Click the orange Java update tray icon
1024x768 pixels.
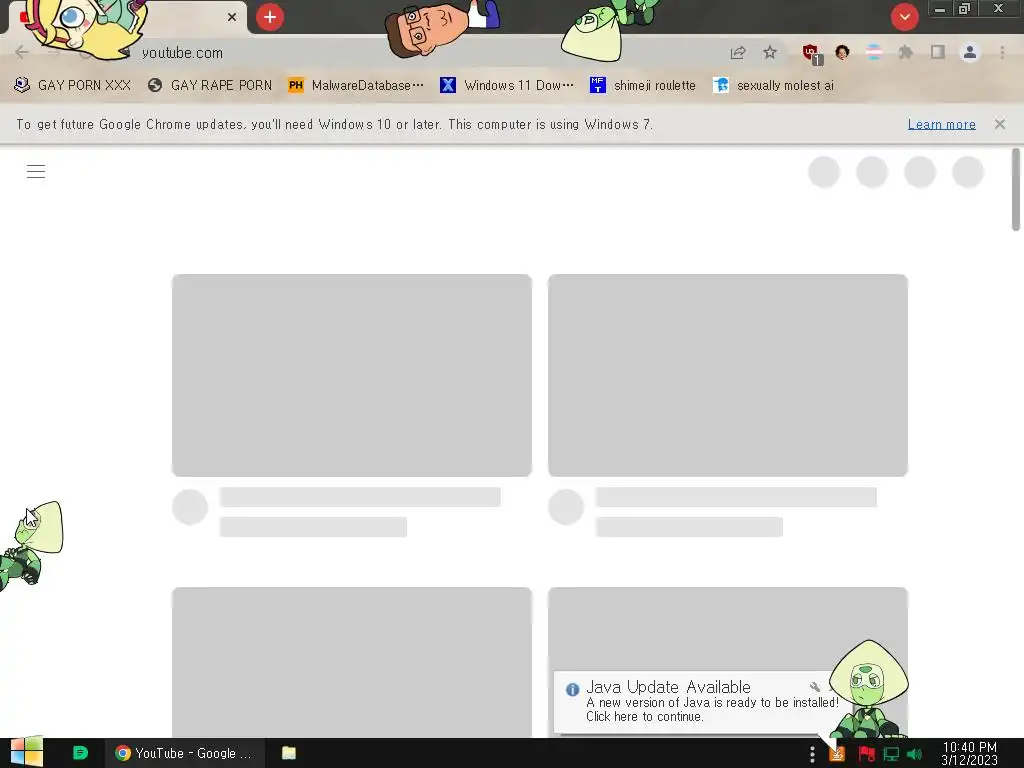(837, 754)
